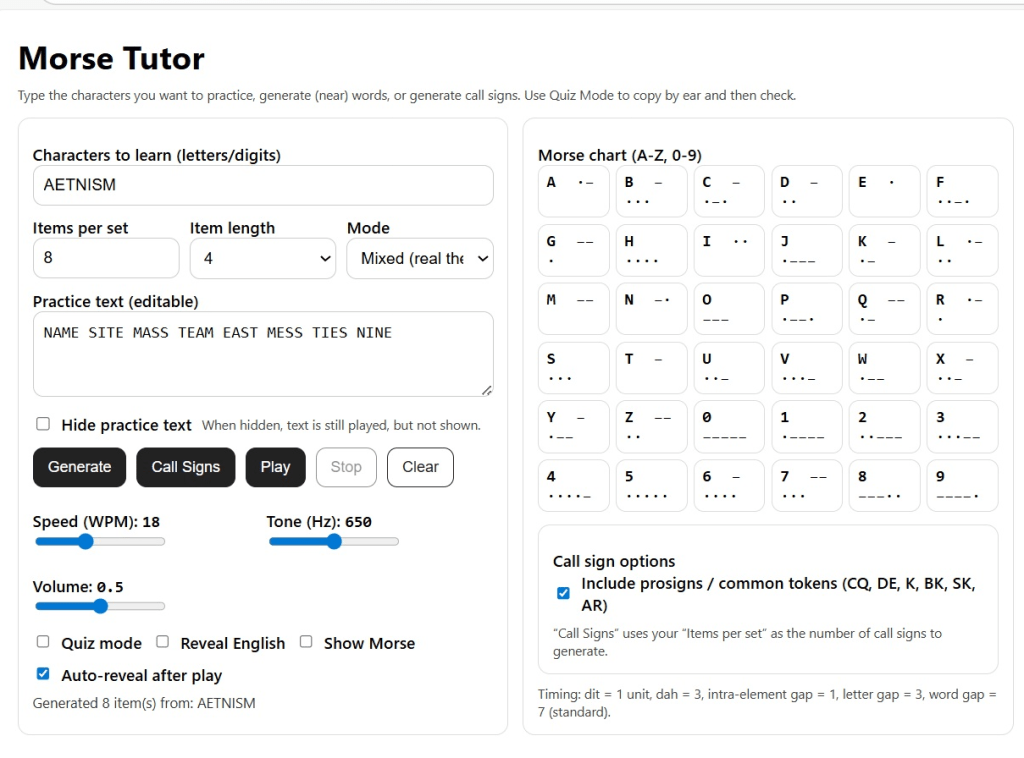The width and height of the screenshot is (1024, 758).
Task: Select the T tile showing a single dah
Action: 651,367
